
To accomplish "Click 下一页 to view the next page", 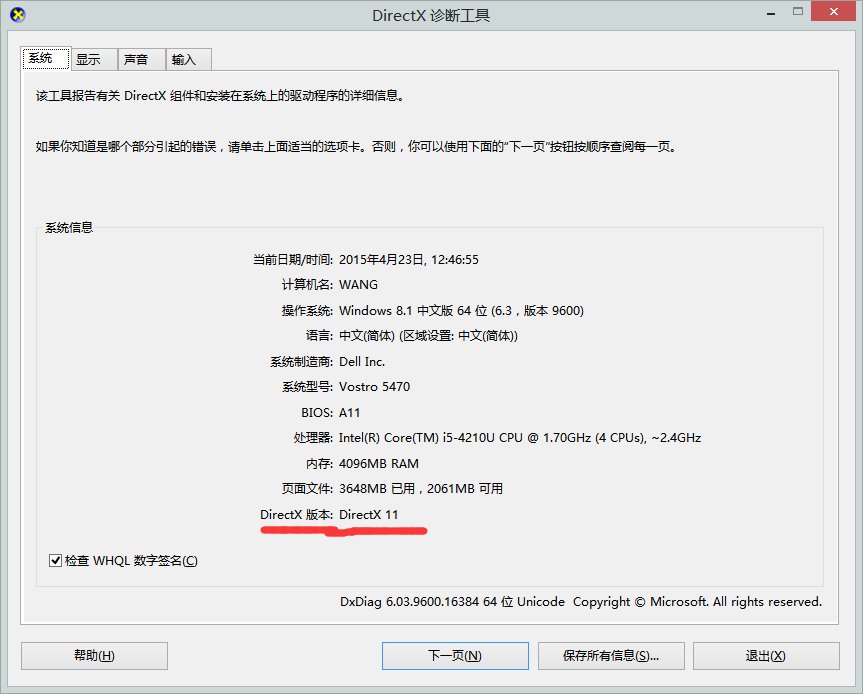I will point(455,655).
